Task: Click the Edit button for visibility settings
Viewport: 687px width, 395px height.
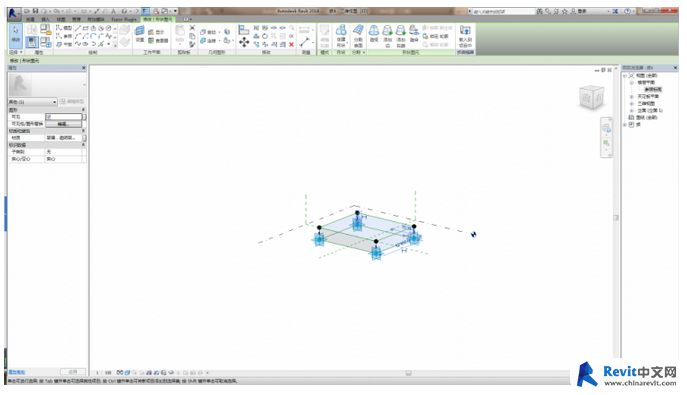Action: coord(64,124)
